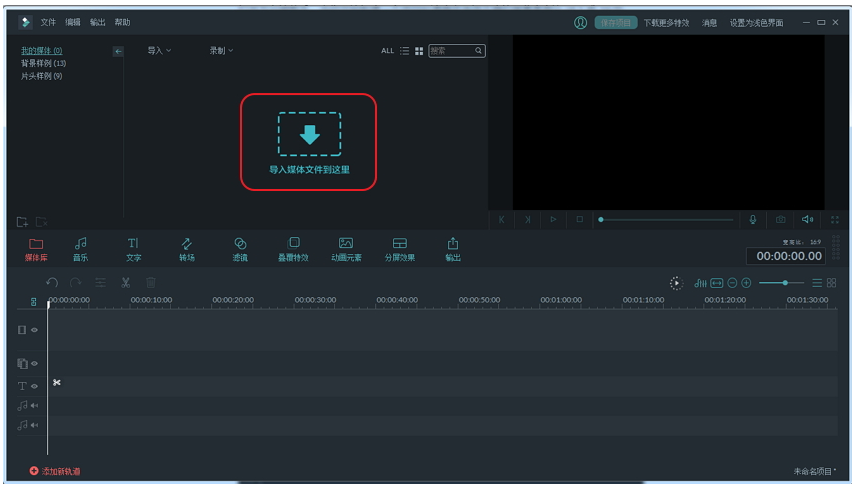Select 背景样例 (13) folder
This screenshot has height=488, width=852.
(x=43, y=63)
